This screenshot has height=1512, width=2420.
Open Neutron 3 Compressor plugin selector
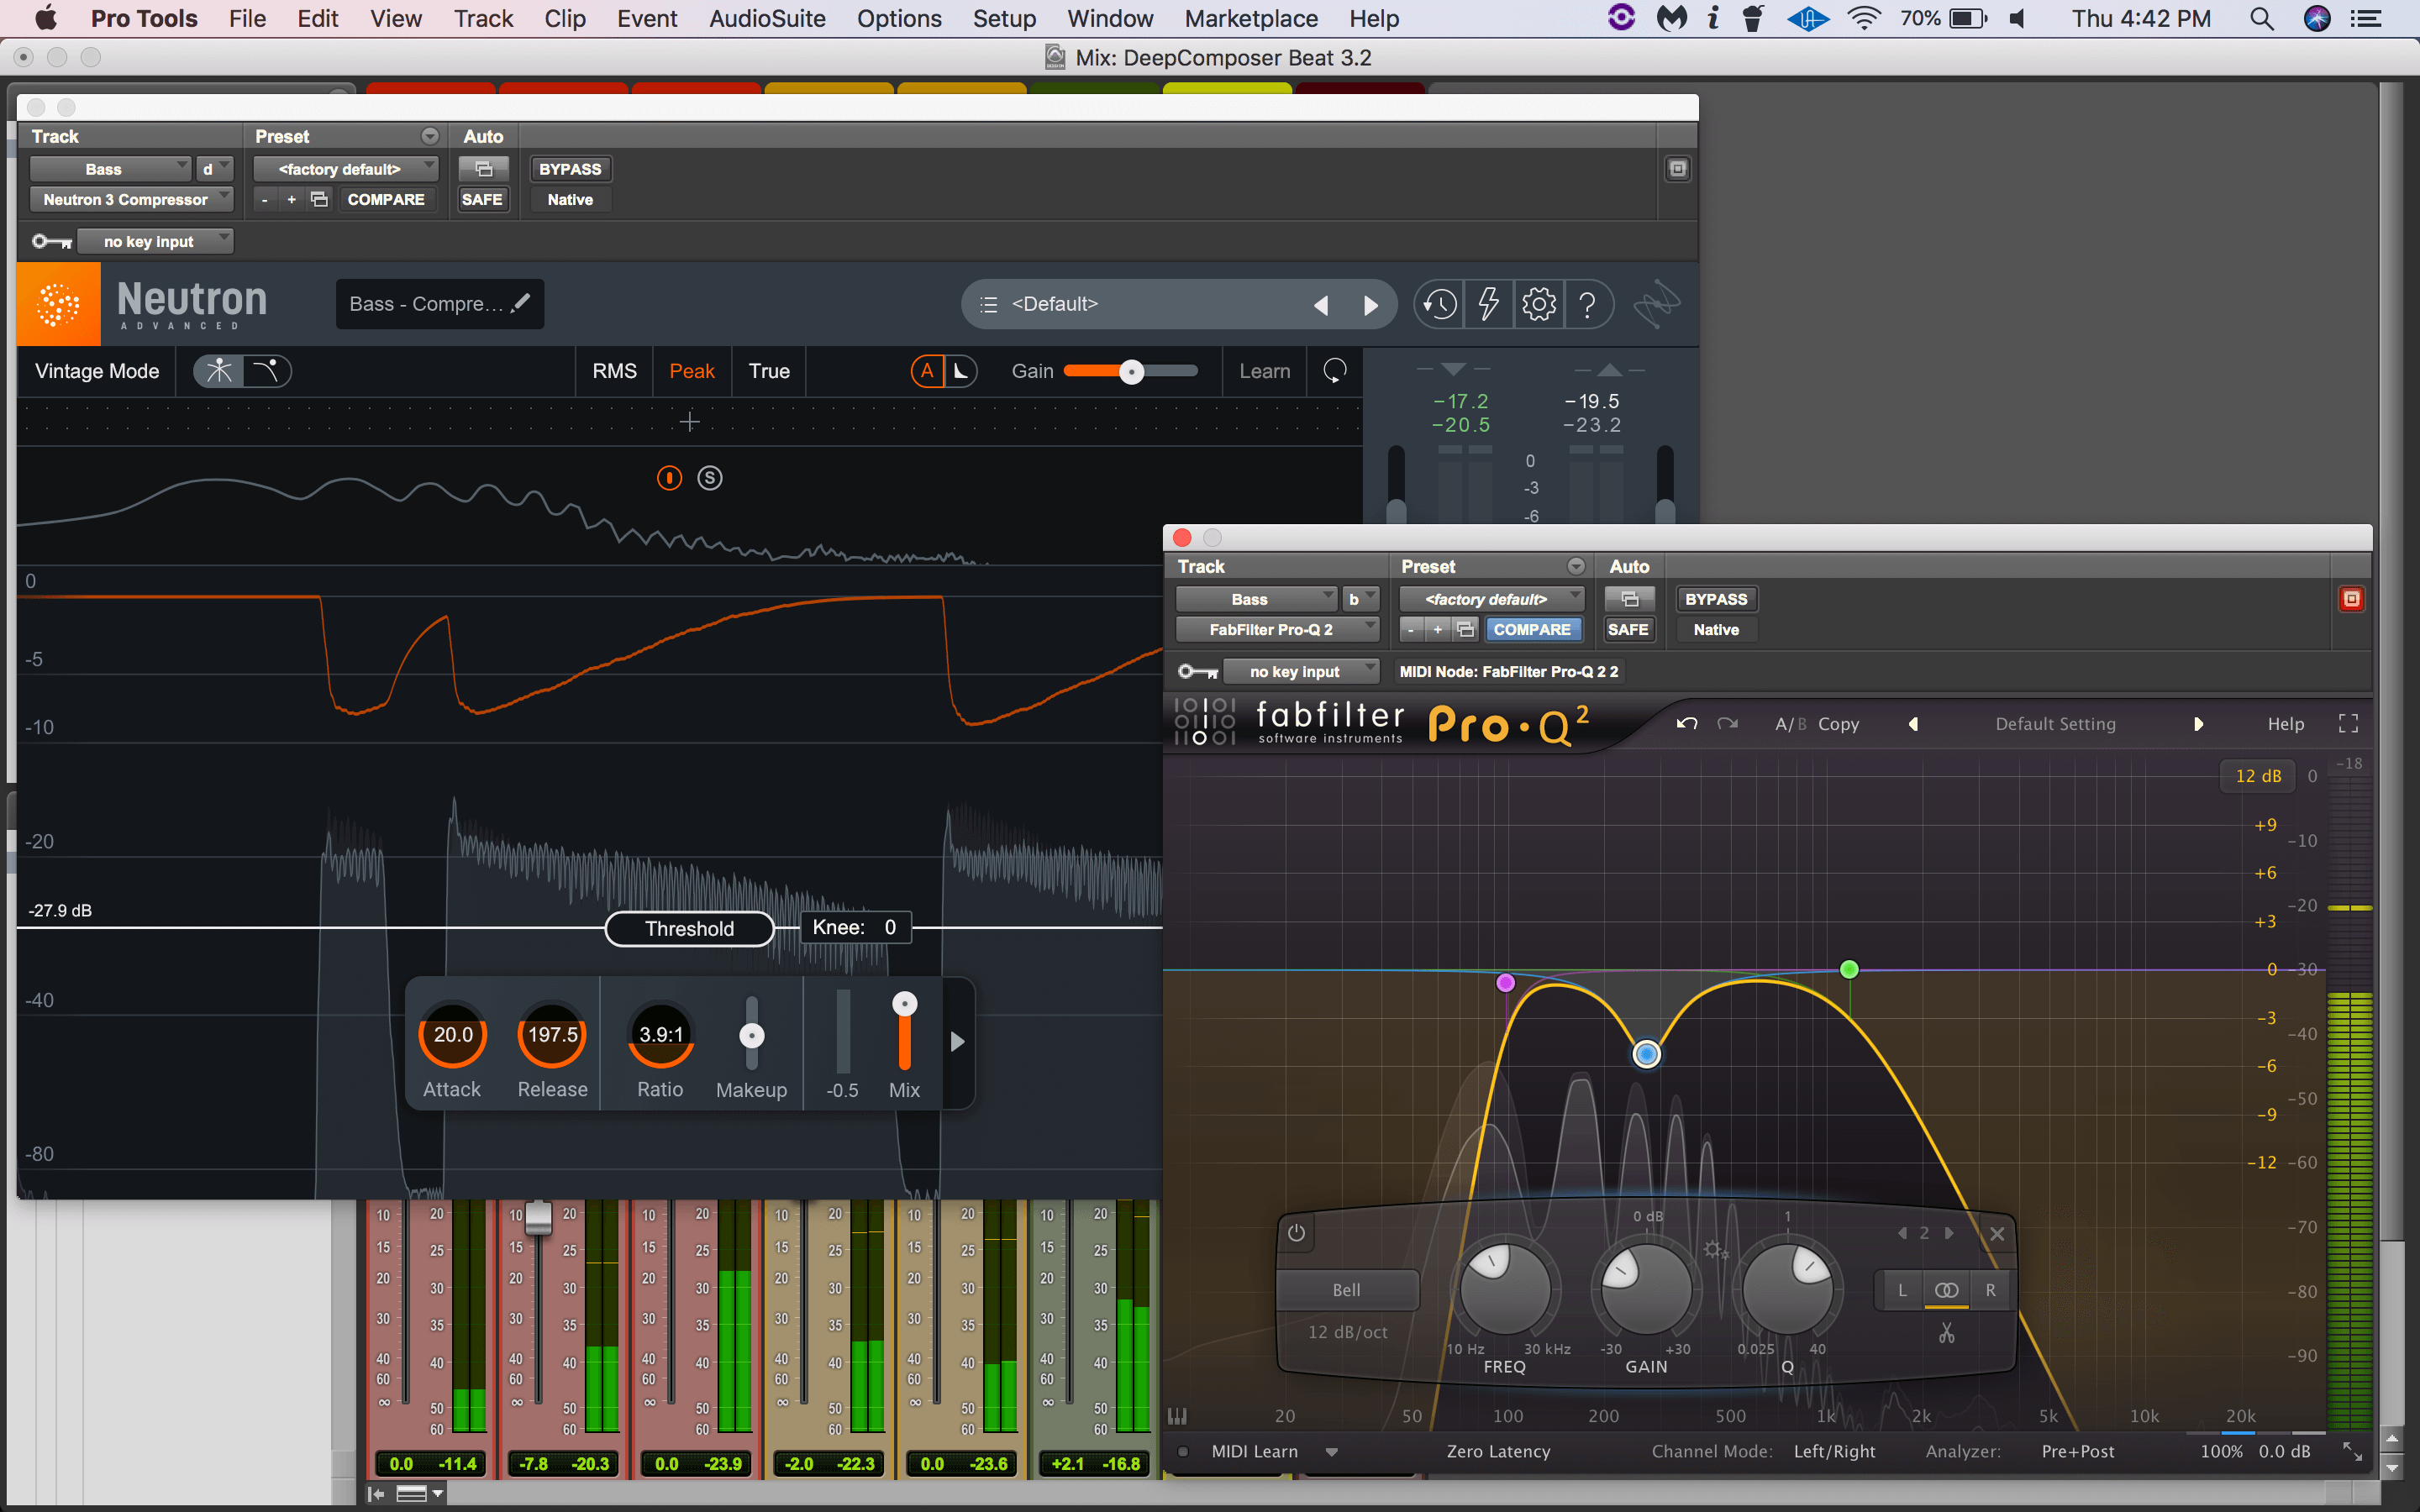pyautogui.click(x=131, y=199)
